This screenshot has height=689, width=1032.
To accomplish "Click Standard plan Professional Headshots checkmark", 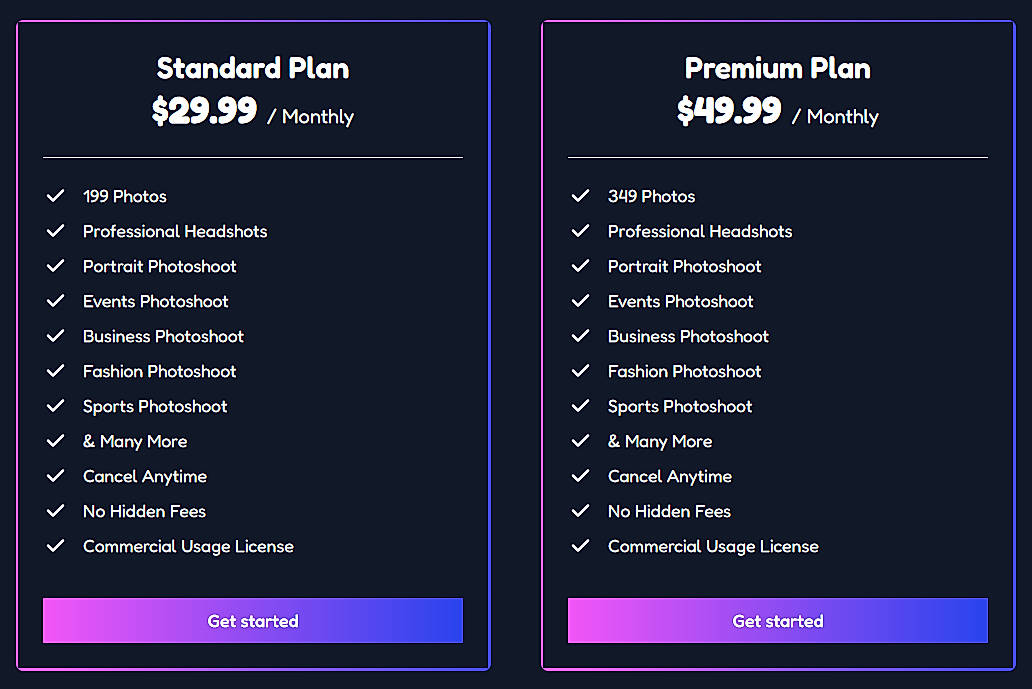I will 55,231.
